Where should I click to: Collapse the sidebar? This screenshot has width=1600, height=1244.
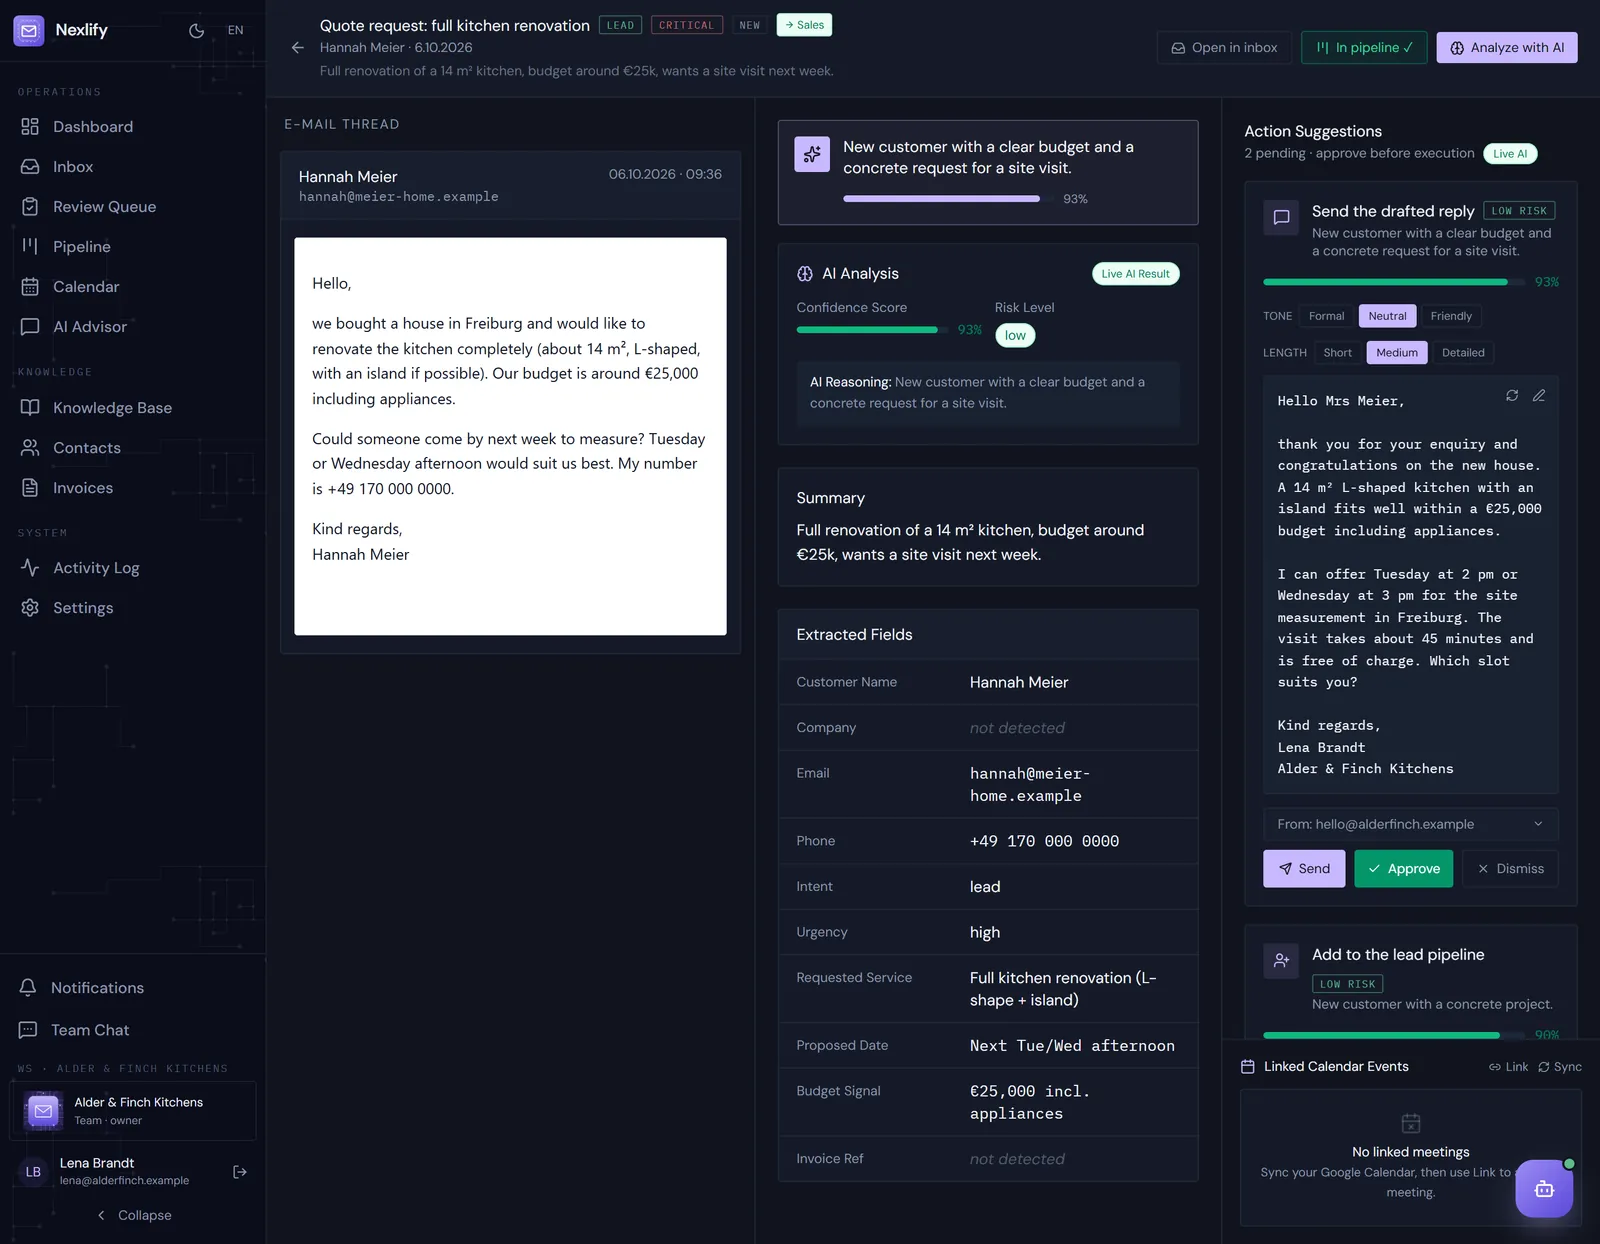click(x=134, y=1215)
